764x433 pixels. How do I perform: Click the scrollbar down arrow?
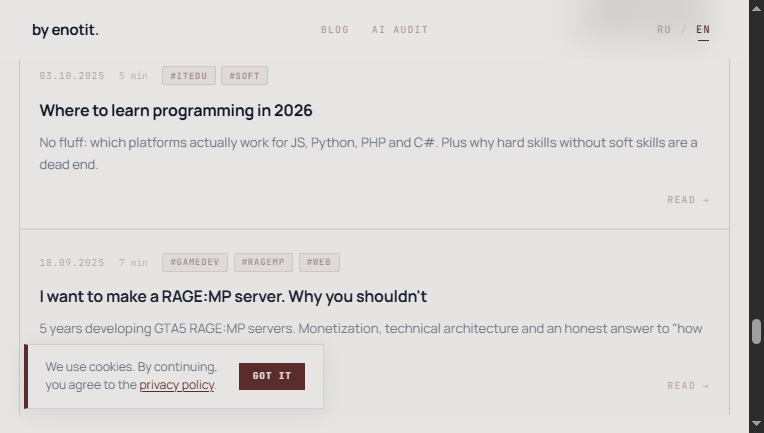coord(757,425)
